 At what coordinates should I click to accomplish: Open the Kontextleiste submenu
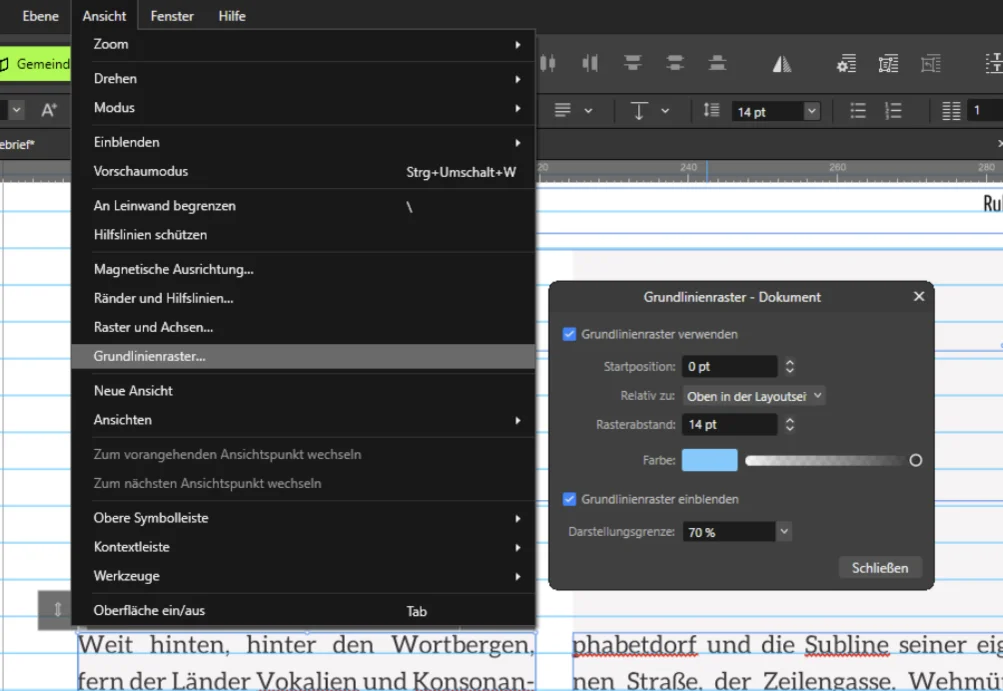(304, 547)
